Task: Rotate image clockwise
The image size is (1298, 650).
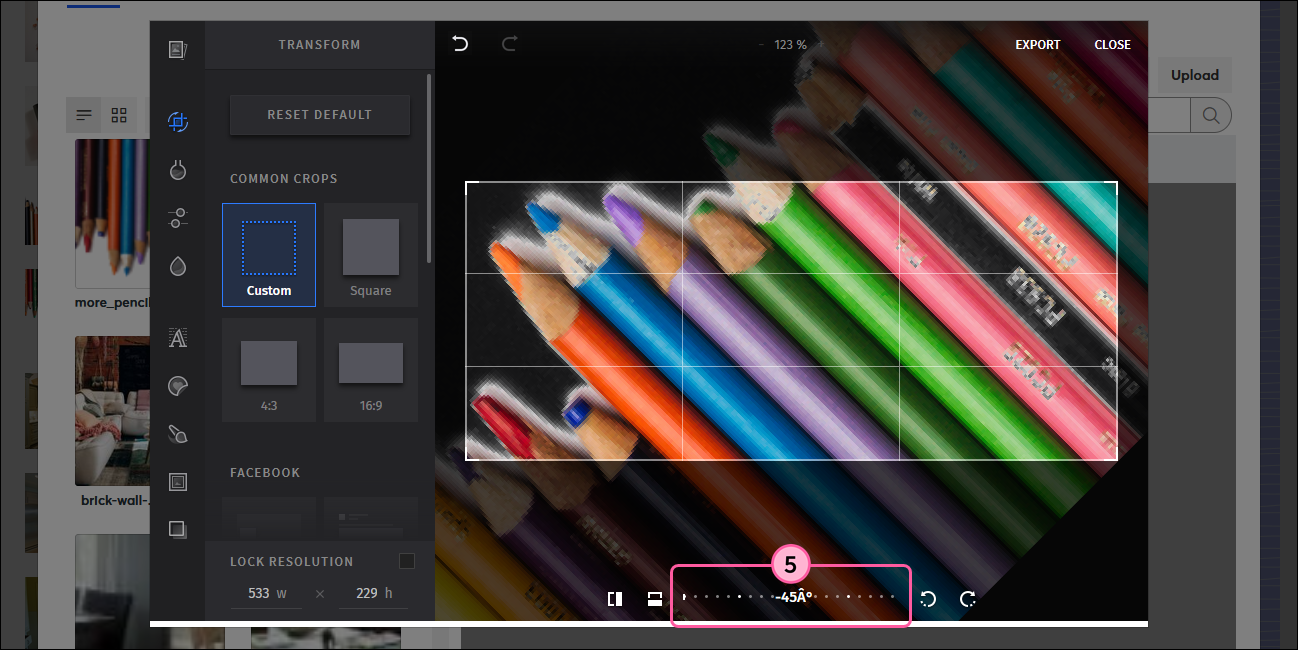Action: (968, 599)
